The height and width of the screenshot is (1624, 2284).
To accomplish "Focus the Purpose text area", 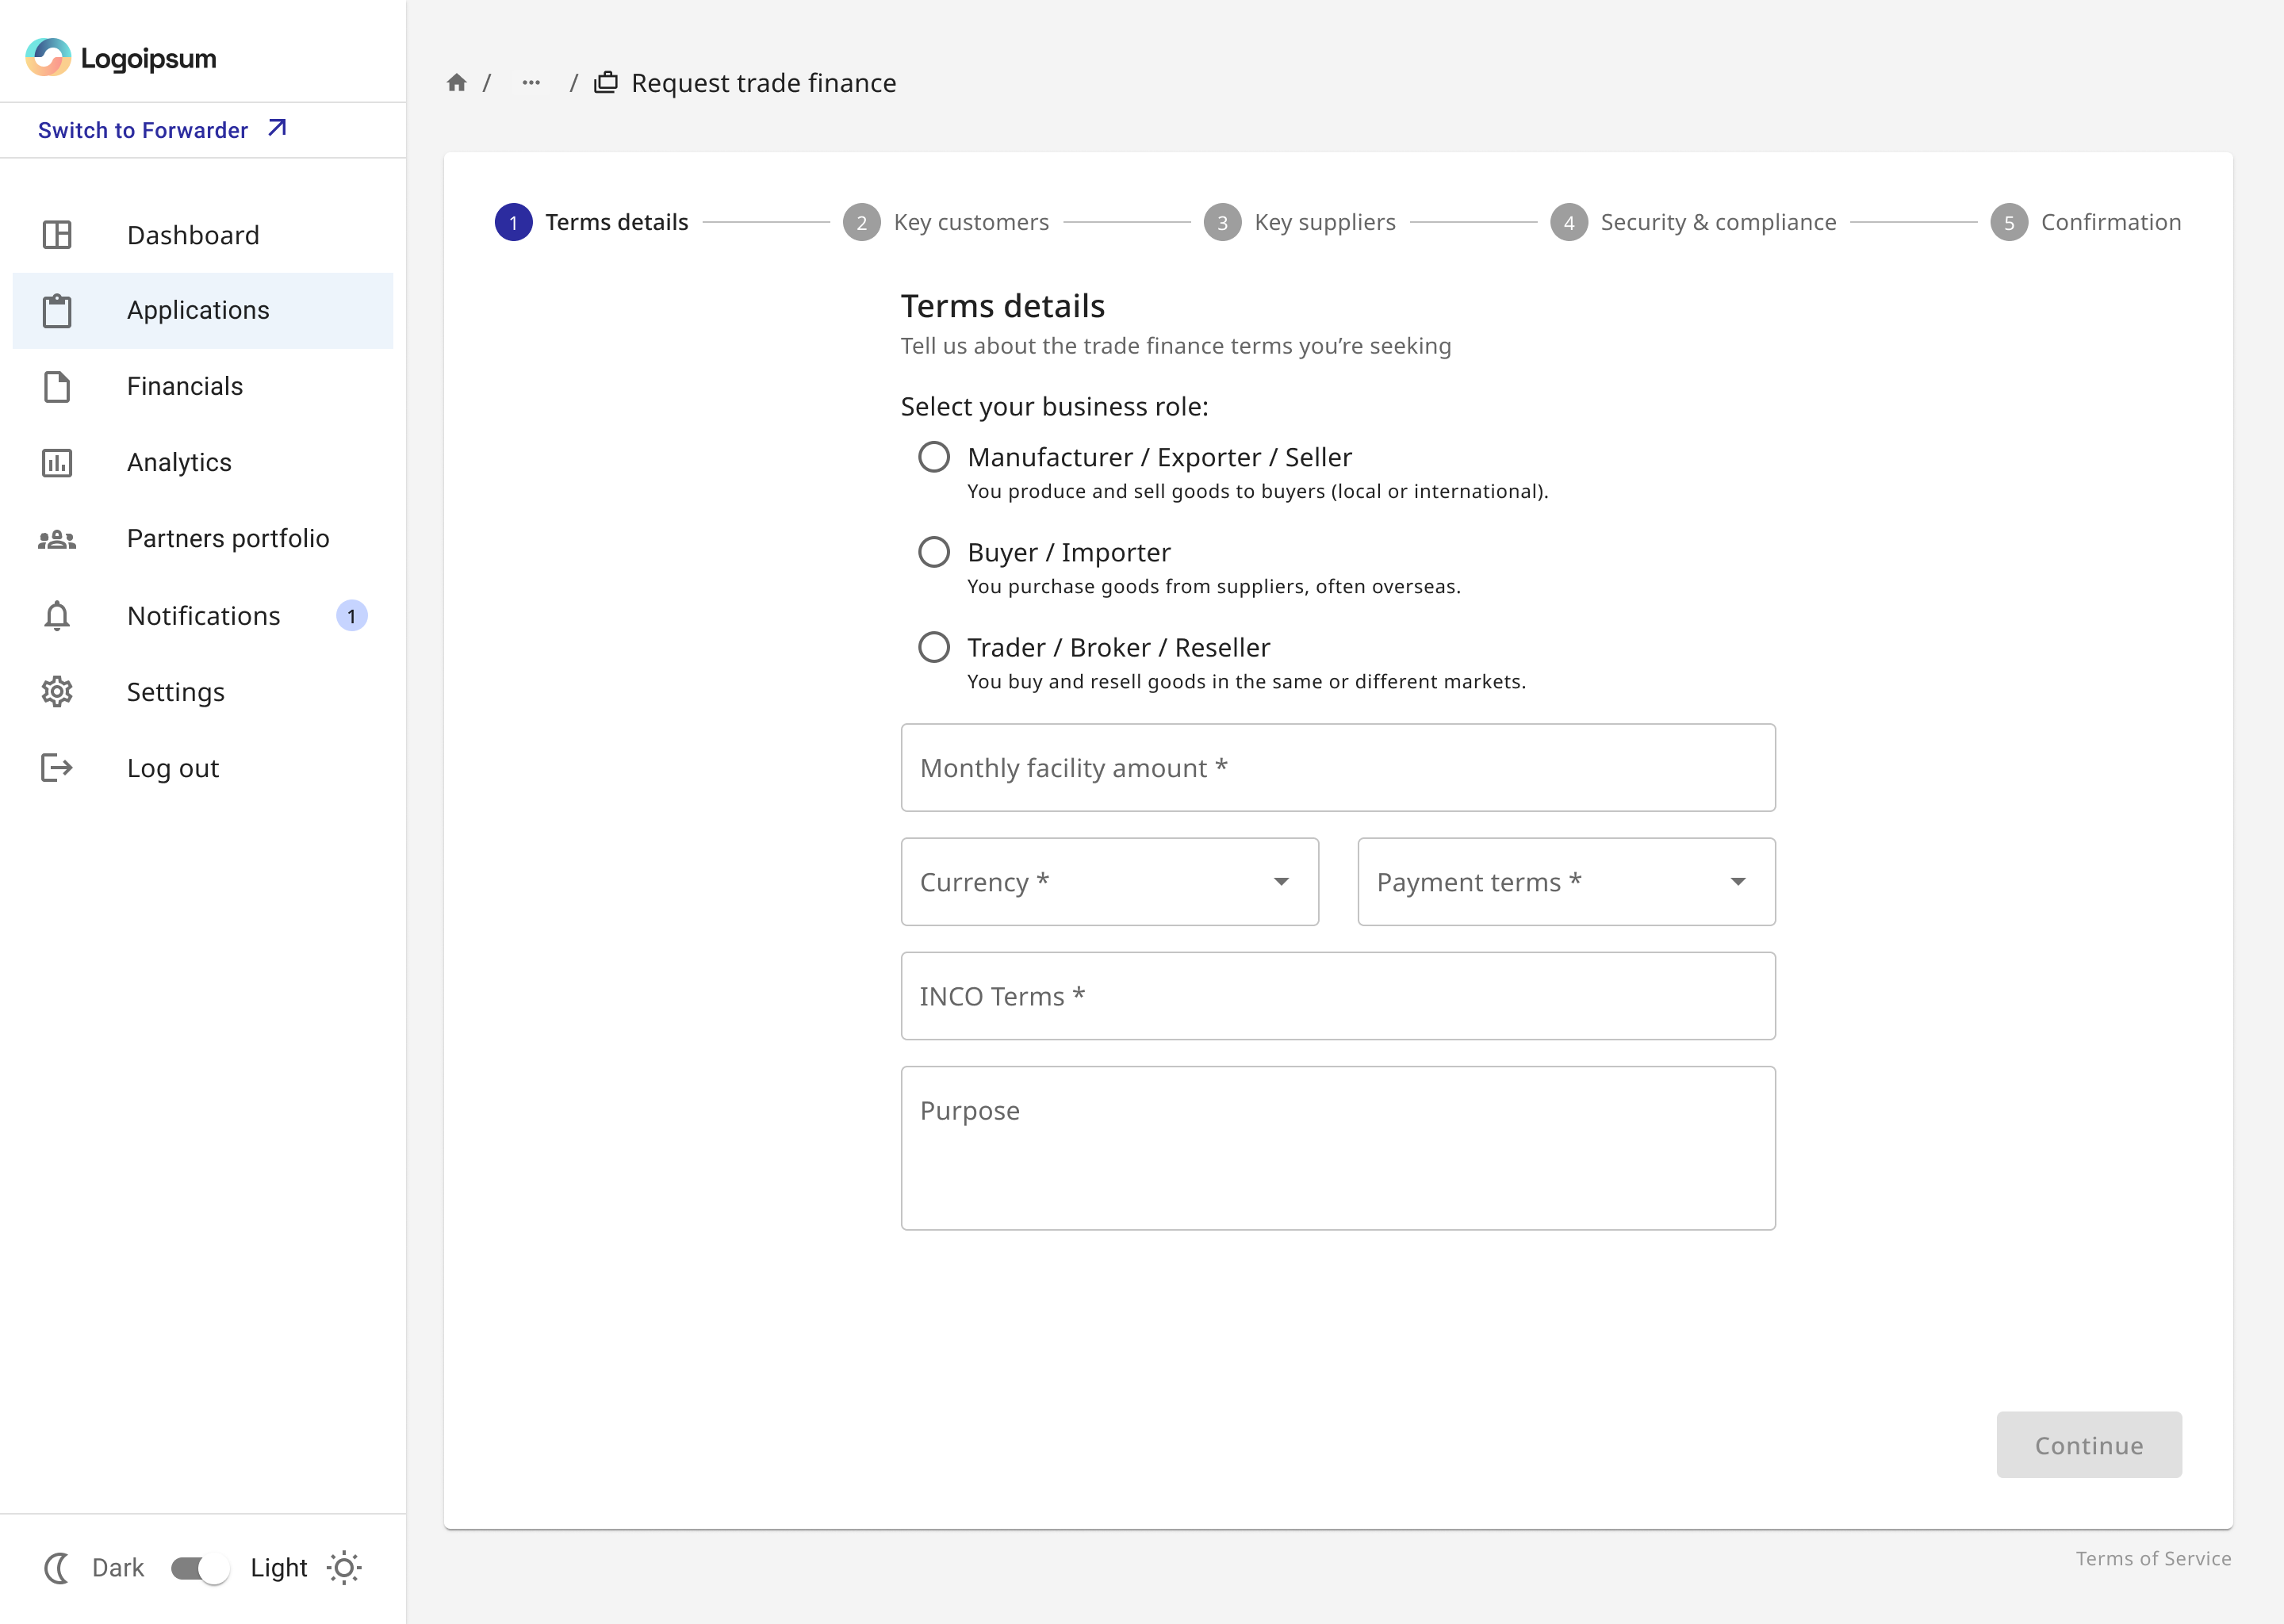I will 1338,1148.
